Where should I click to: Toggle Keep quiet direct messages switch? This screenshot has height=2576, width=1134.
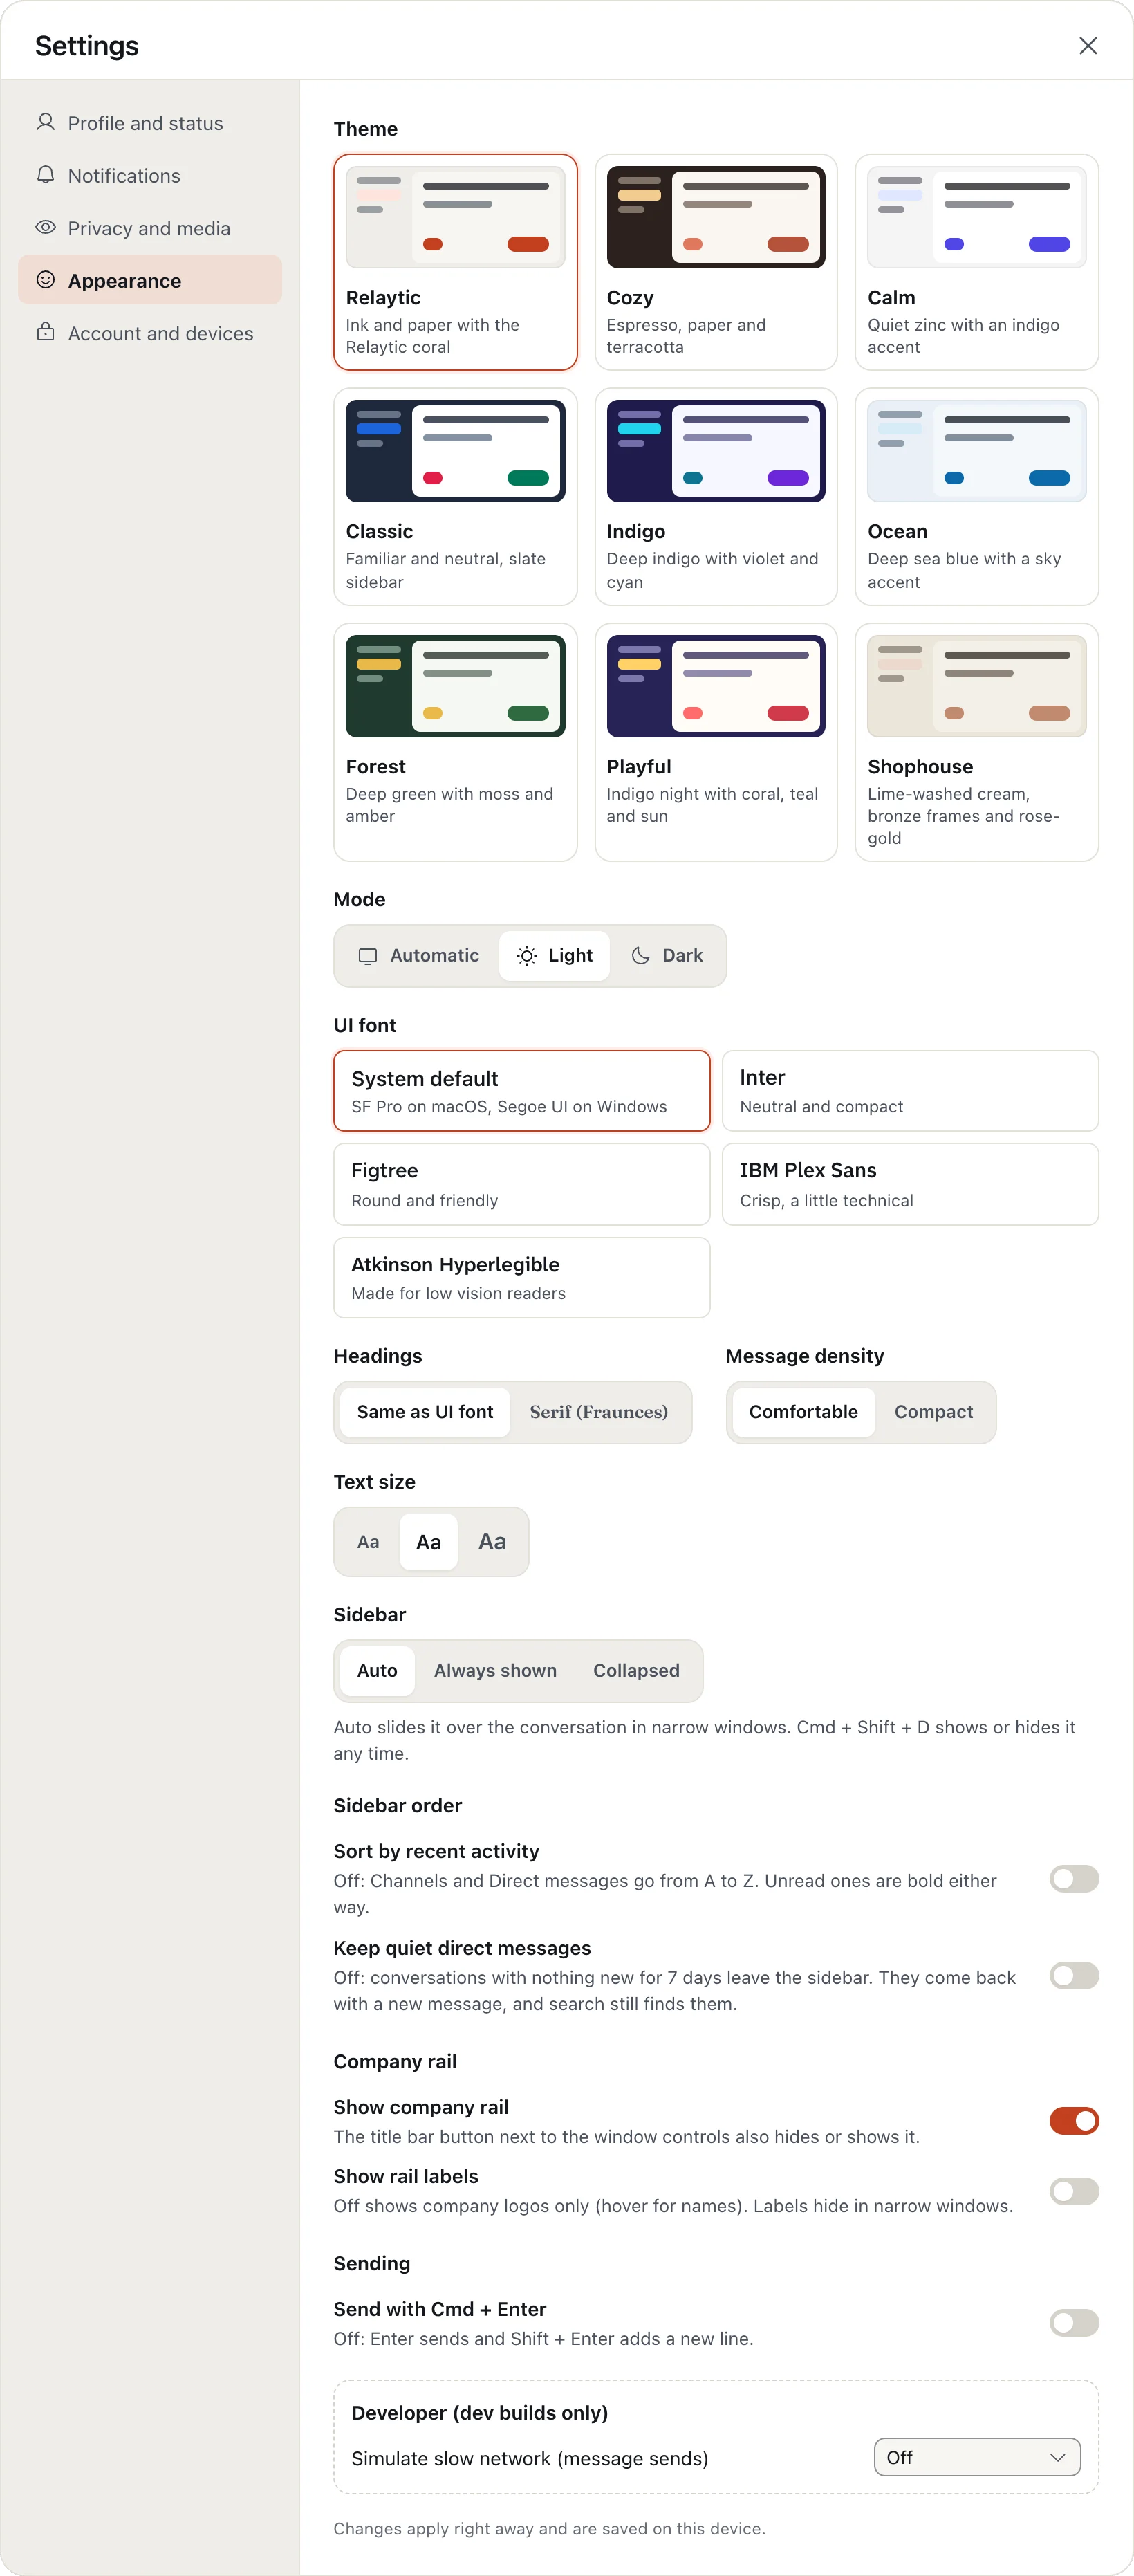(x=1074, y=1976)
